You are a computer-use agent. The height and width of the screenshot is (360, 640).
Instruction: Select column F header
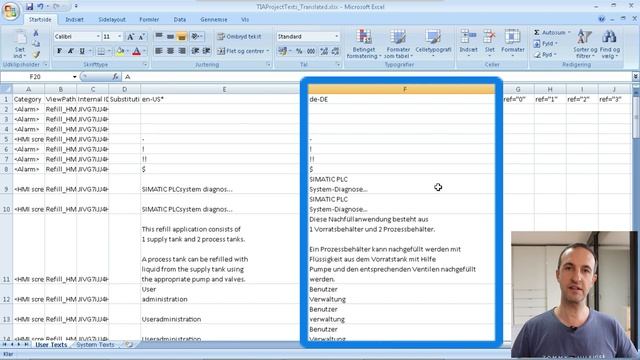(x=404, y=89)
